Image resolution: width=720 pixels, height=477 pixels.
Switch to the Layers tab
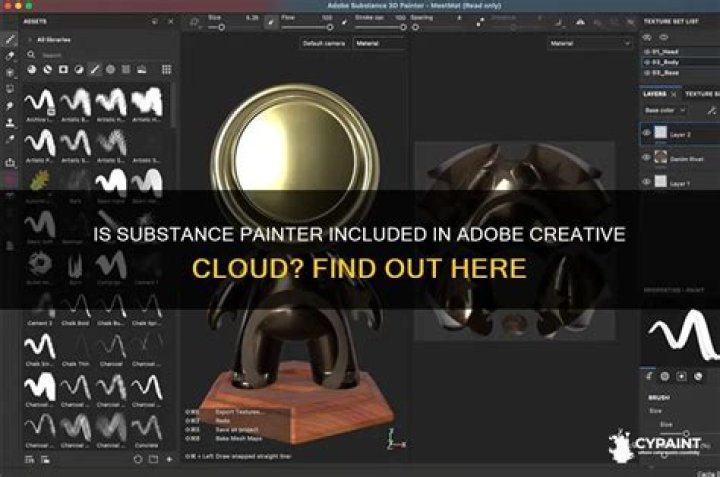(657, 93)
